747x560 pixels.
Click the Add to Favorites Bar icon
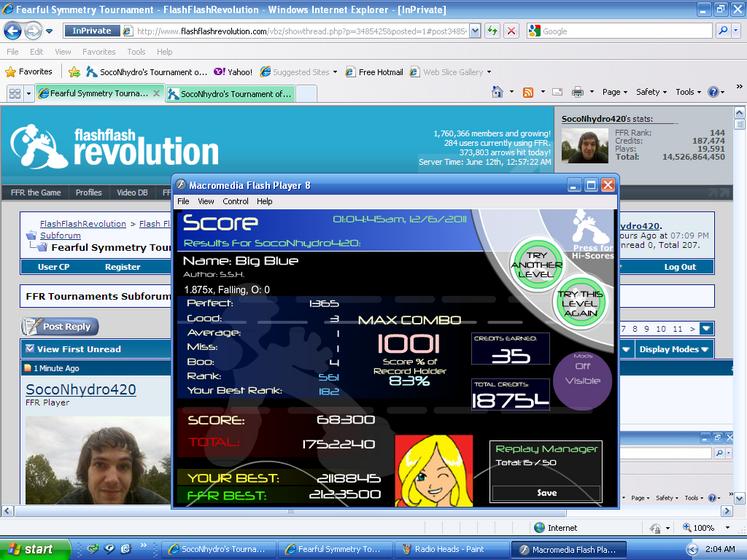(74, 72)
